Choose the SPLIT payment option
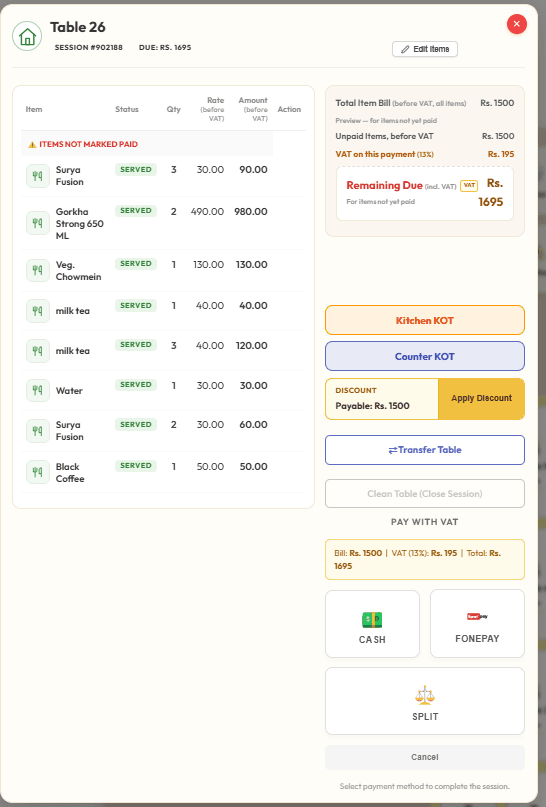546x807 pixels. pyautogui.click(x=425, y=701)
